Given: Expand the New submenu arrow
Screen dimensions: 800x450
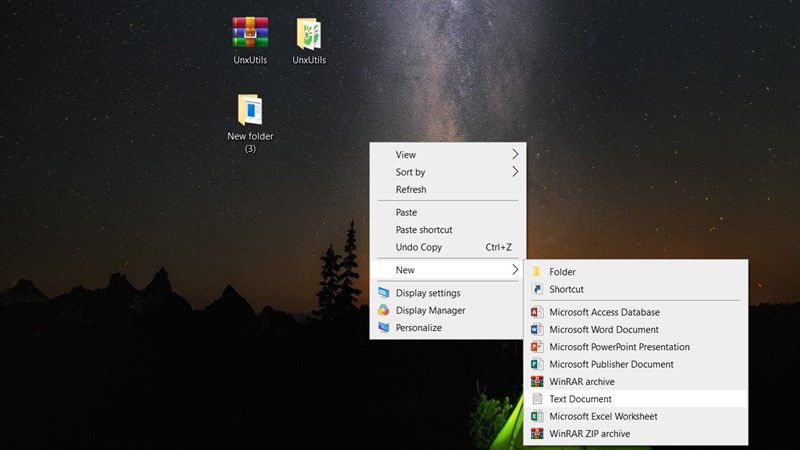Looking at the screenshot, I should [515, 270].
